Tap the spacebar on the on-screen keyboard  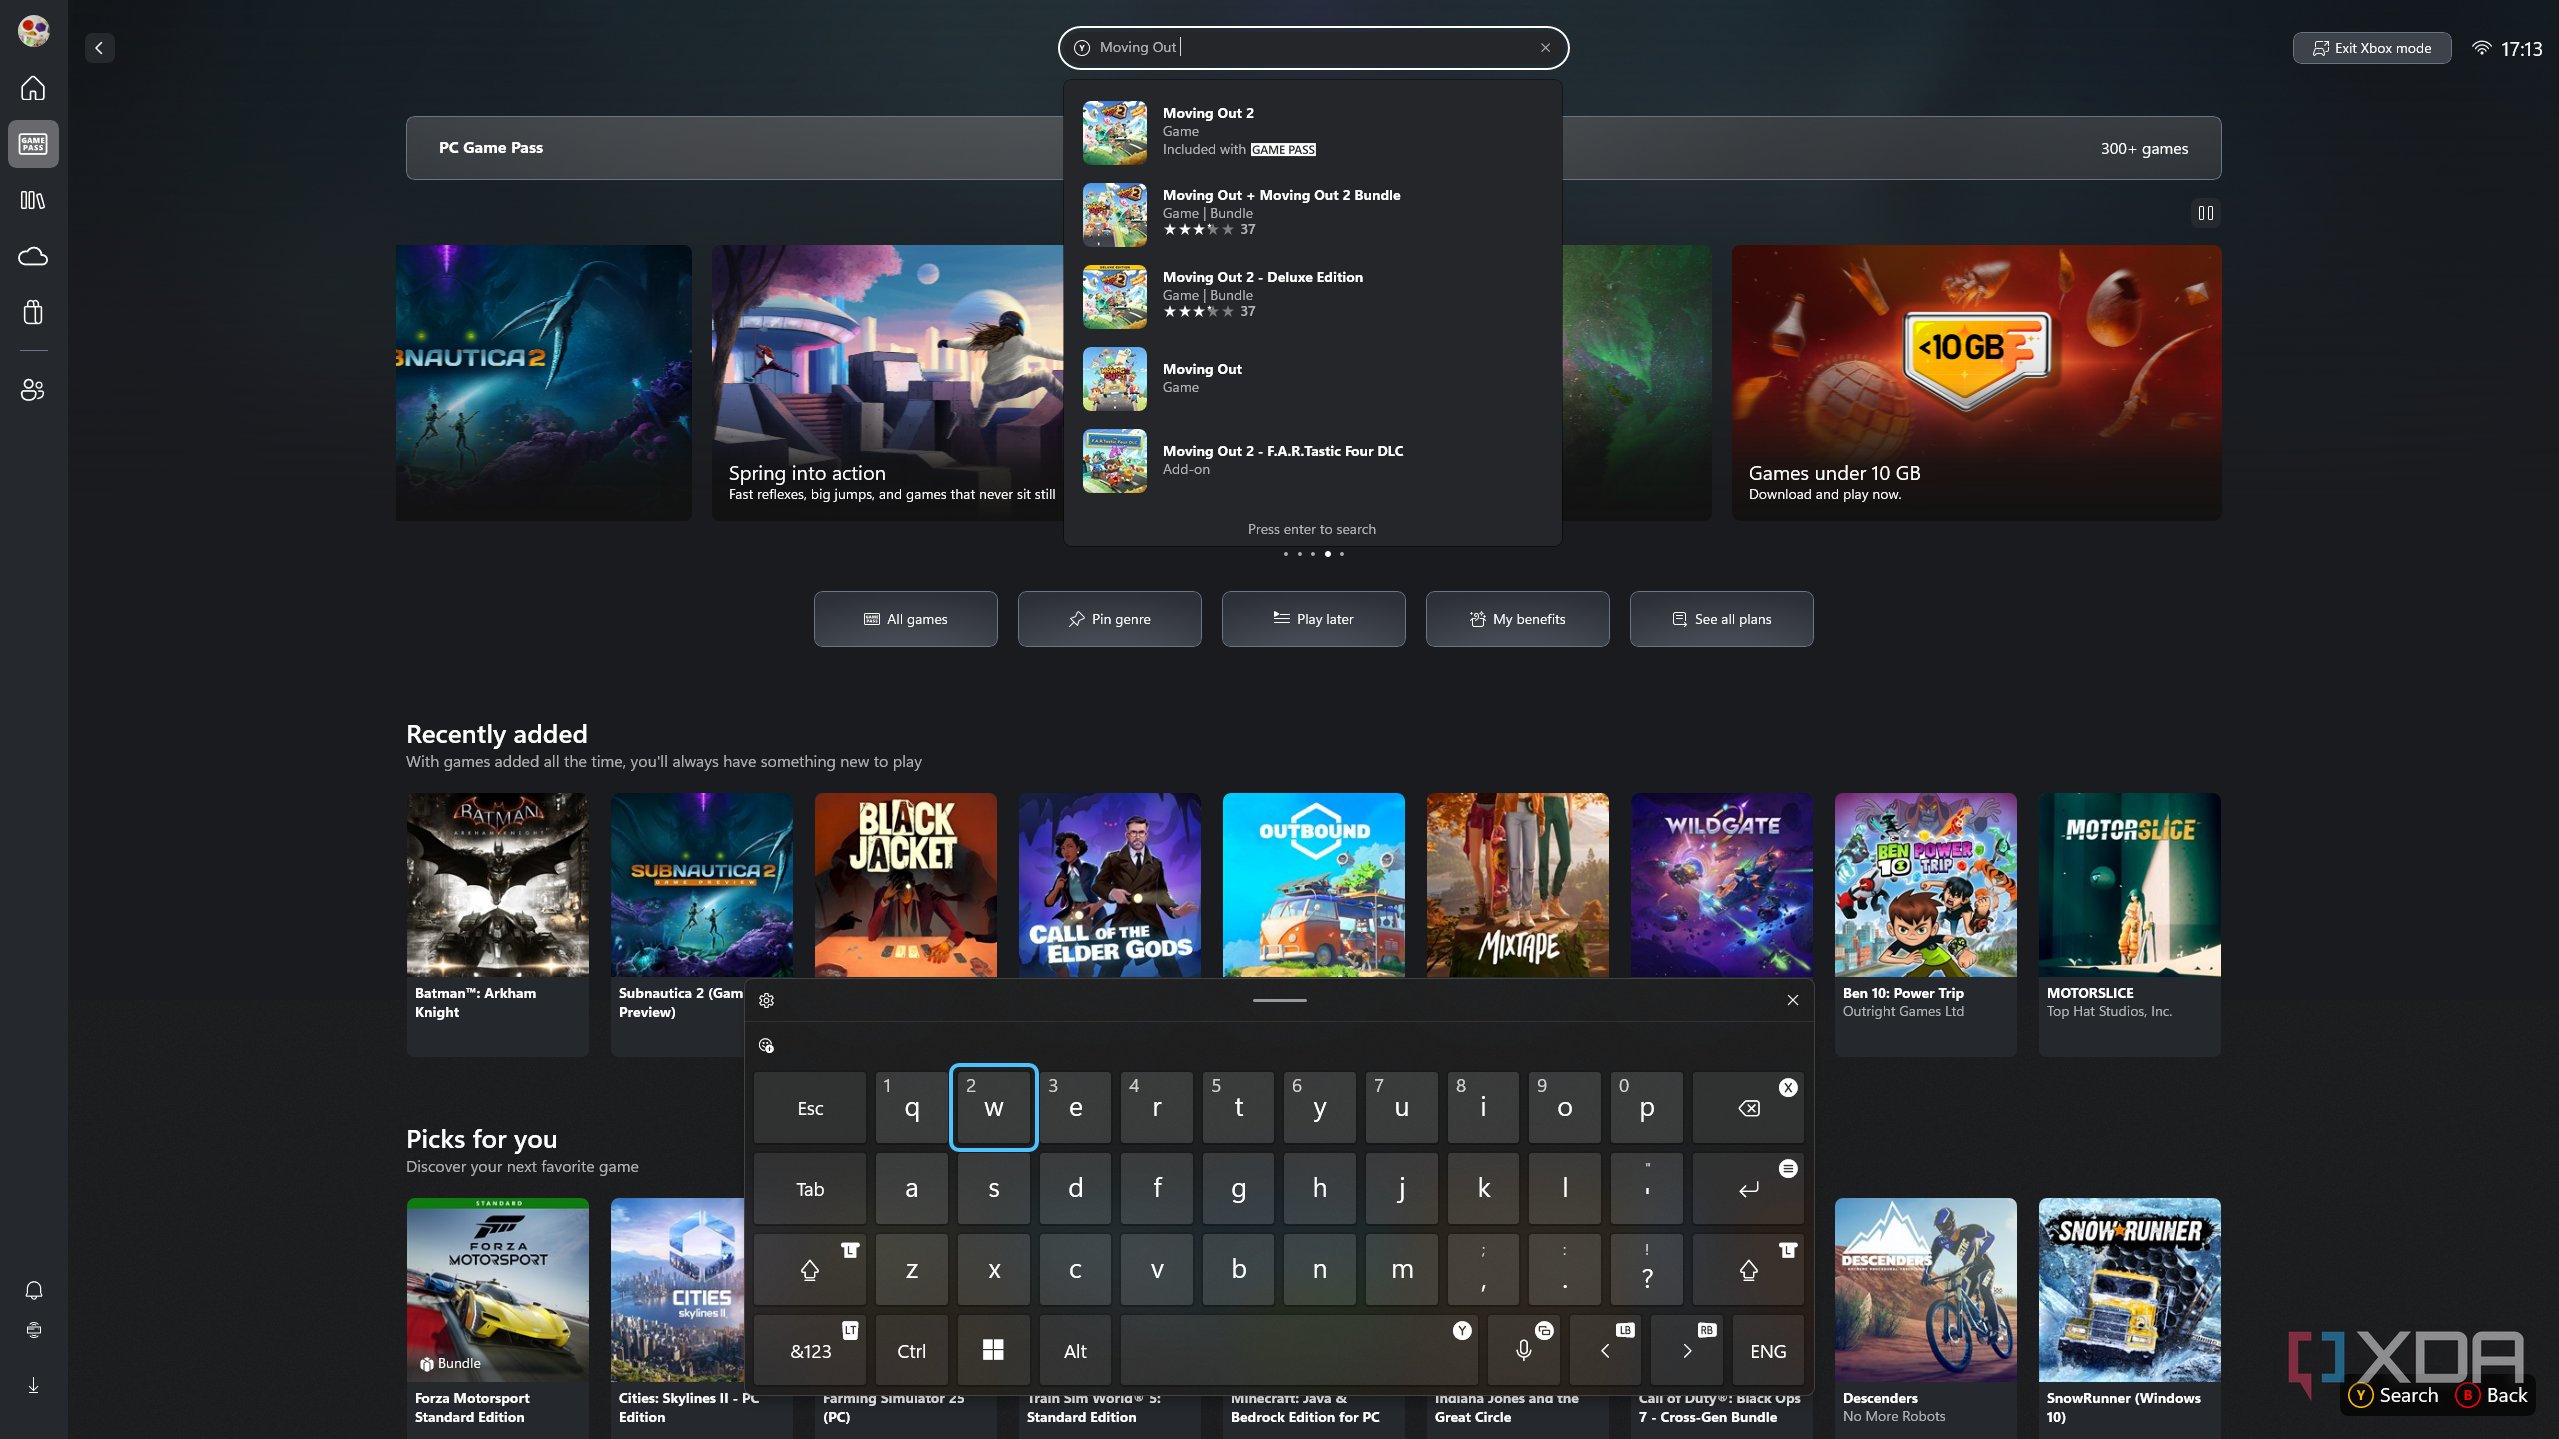[x=1299, y=1351]
